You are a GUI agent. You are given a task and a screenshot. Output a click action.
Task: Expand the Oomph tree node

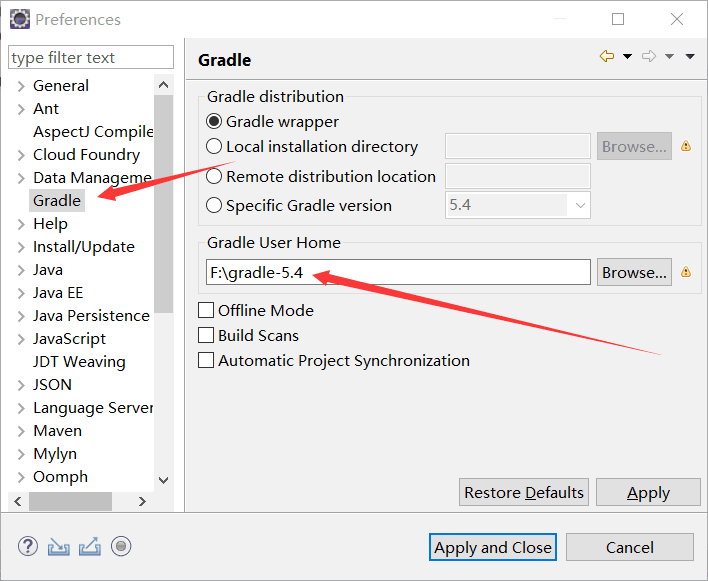pyautogui.click(x=21, y=477)
